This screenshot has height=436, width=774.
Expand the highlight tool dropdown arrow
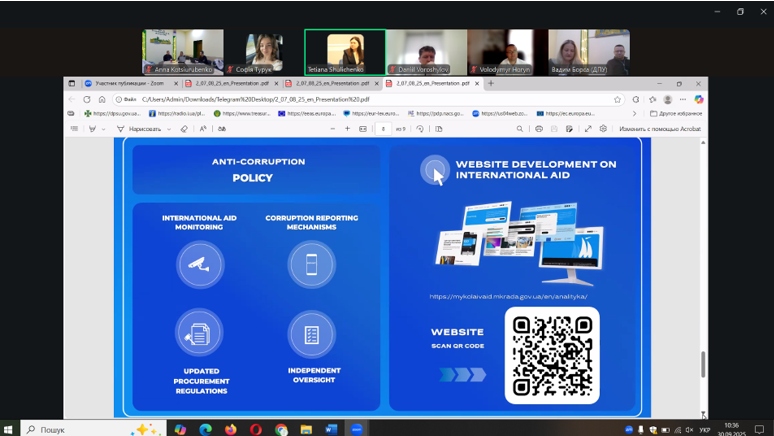click(104, 129)
